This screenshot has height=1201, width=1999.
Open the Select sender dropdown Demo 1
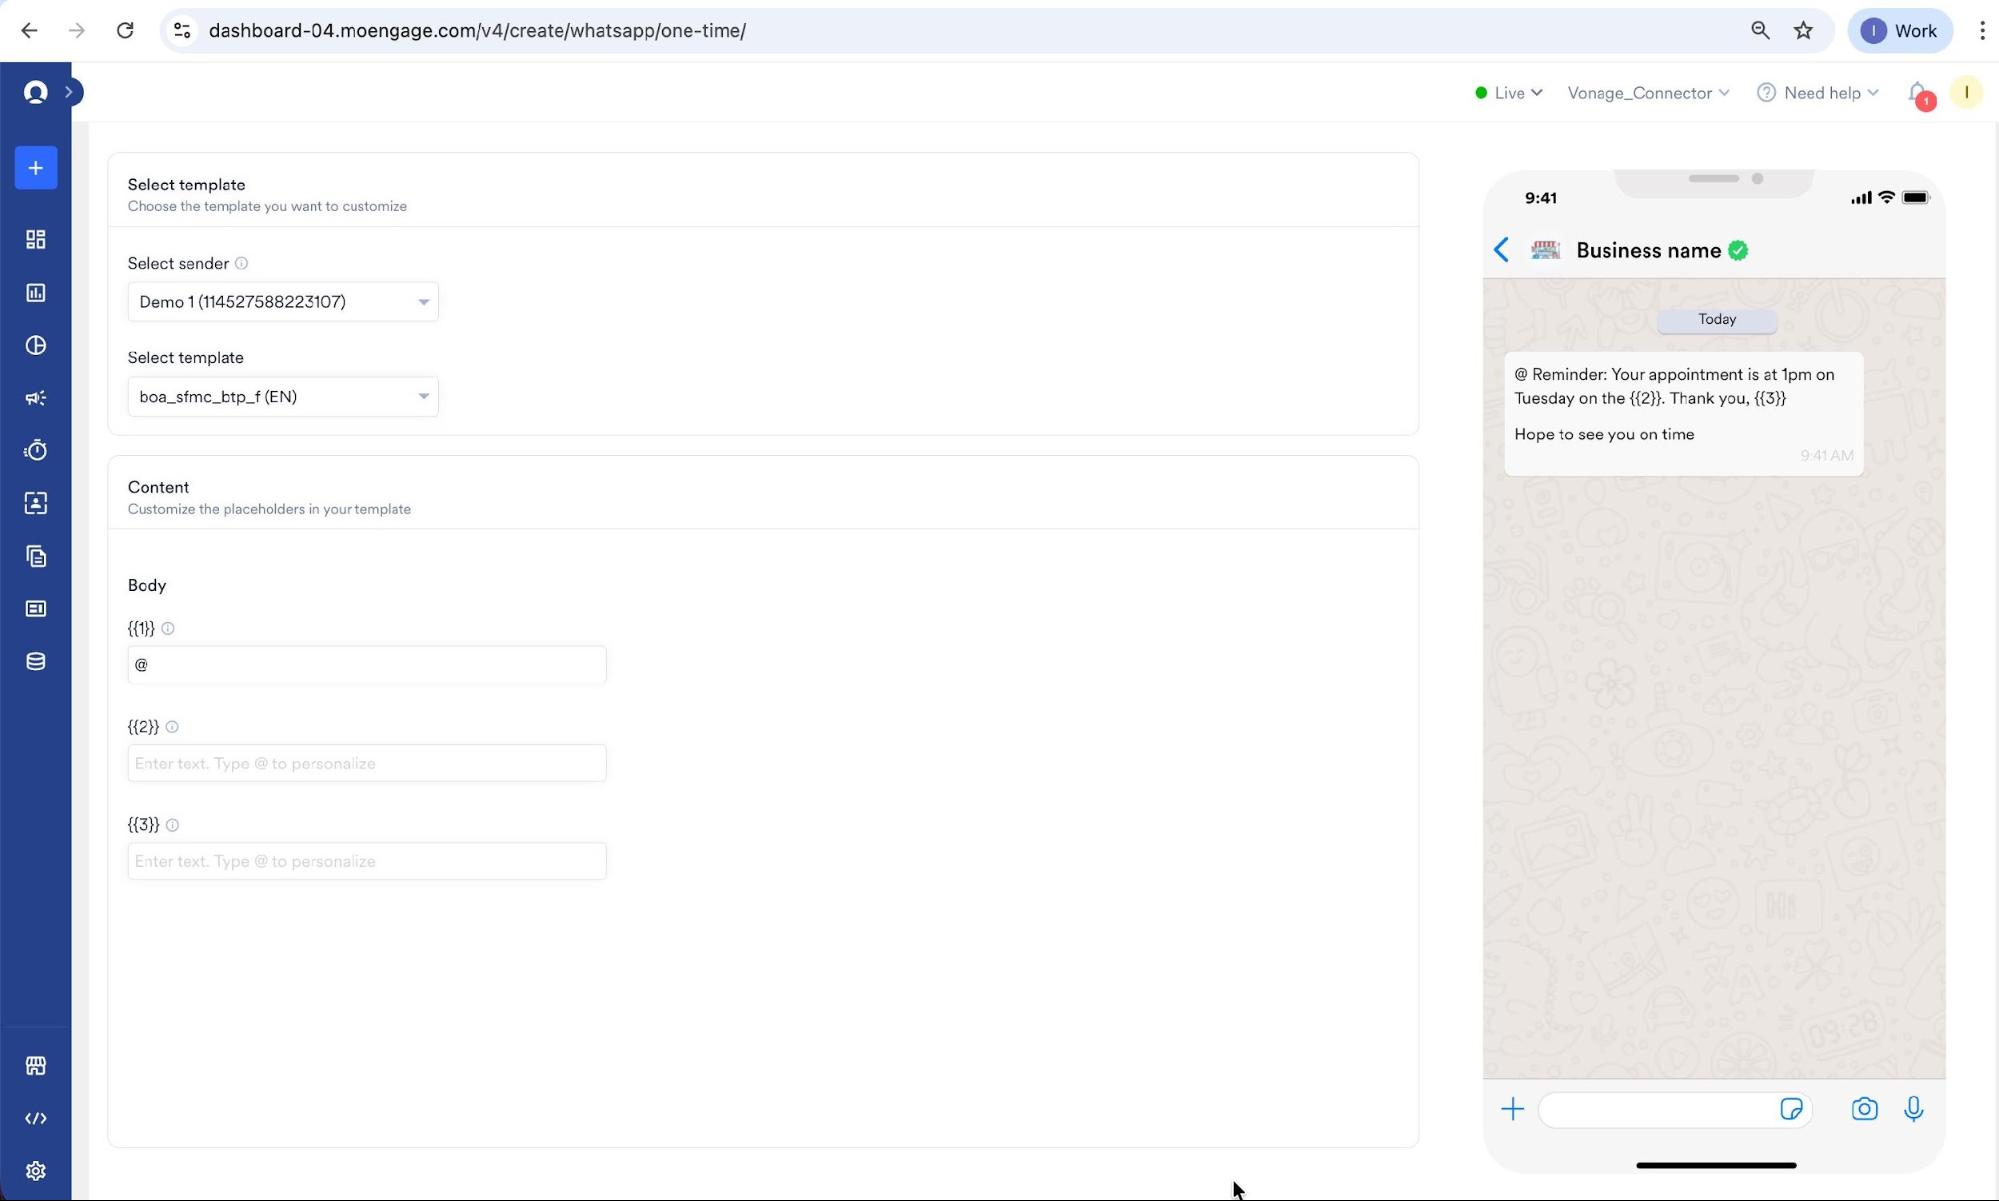pos(283,302)
